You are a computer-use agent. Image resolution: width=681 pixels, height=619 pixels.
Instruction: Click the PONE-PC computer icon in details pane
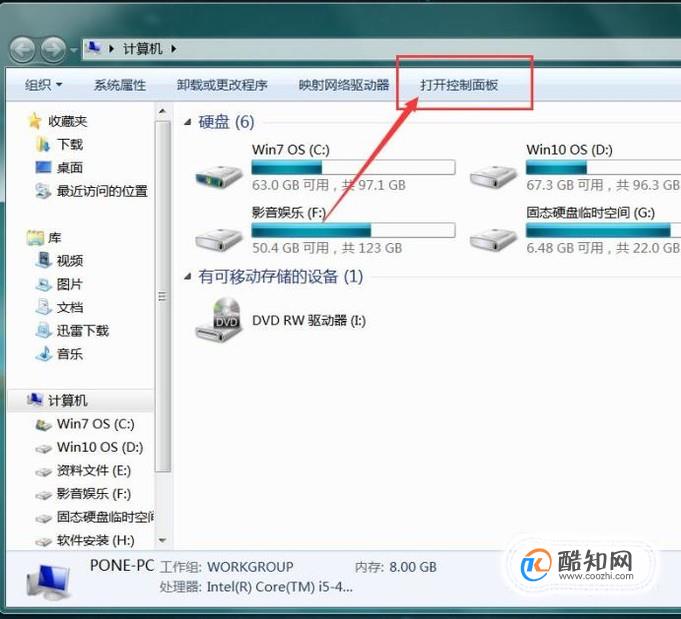point(49,580)
